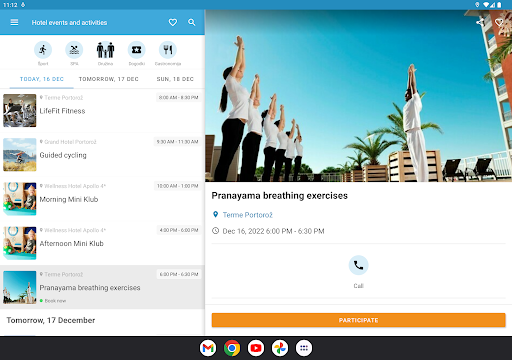Open Gmail from the taskbar
This screenshot has height=360, width=512.
[x=208, y=348]
